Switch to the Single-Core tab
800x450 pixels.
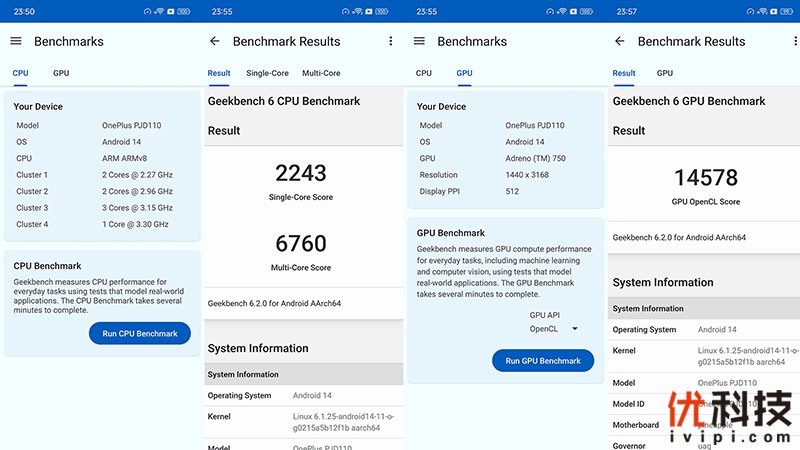(x=267, y=73)
